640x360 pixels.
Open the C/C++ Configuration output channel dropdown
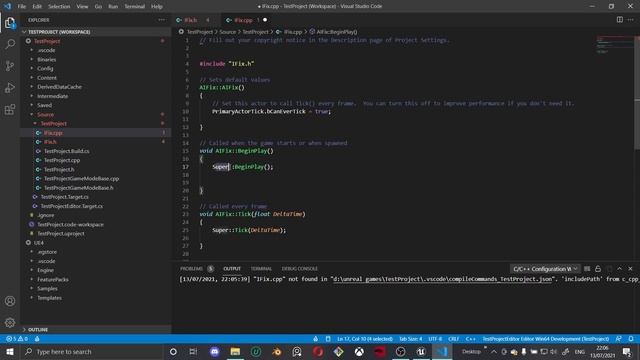tap(545, 269)
